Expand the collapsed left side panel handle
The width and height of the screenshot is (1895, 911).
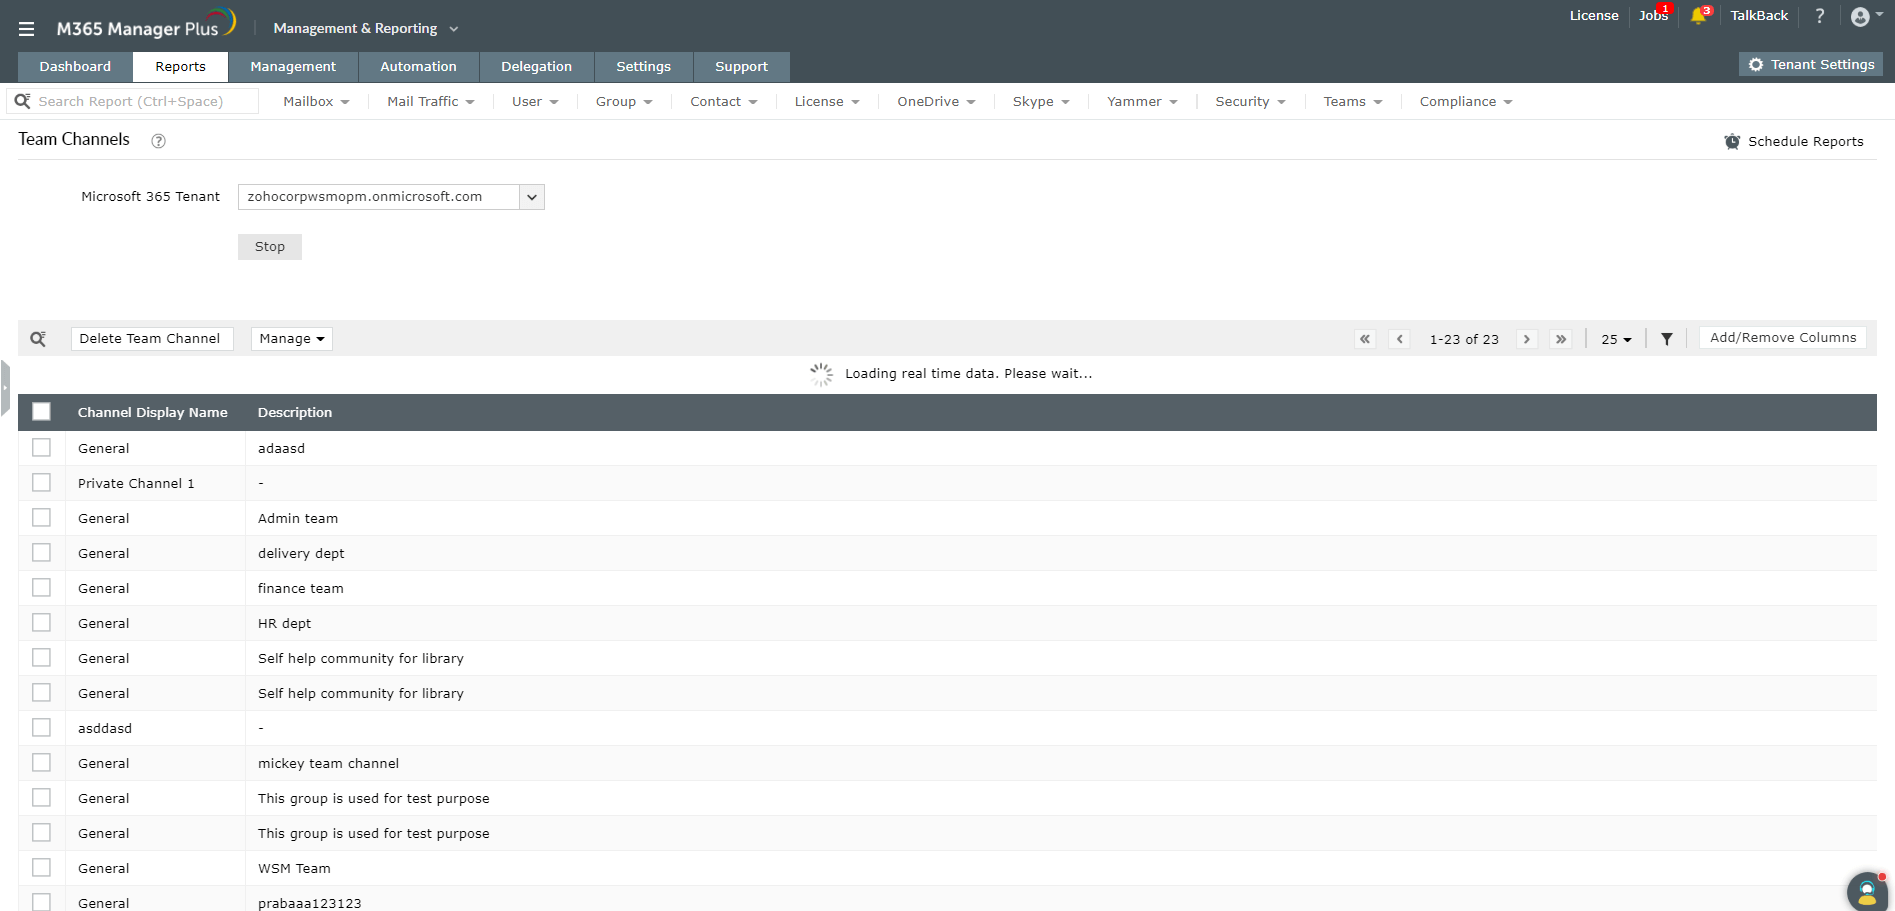(x=5, y=387)
